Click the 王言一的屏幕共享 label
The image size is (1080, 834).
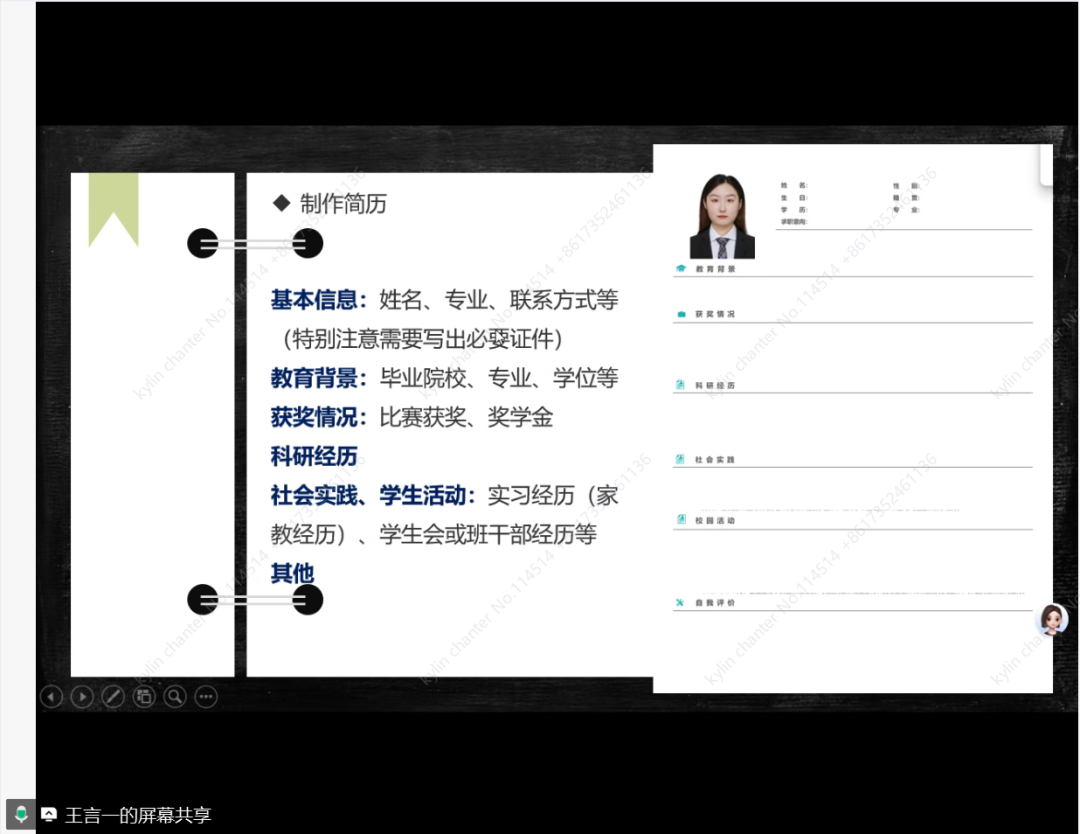coord(138,815)
